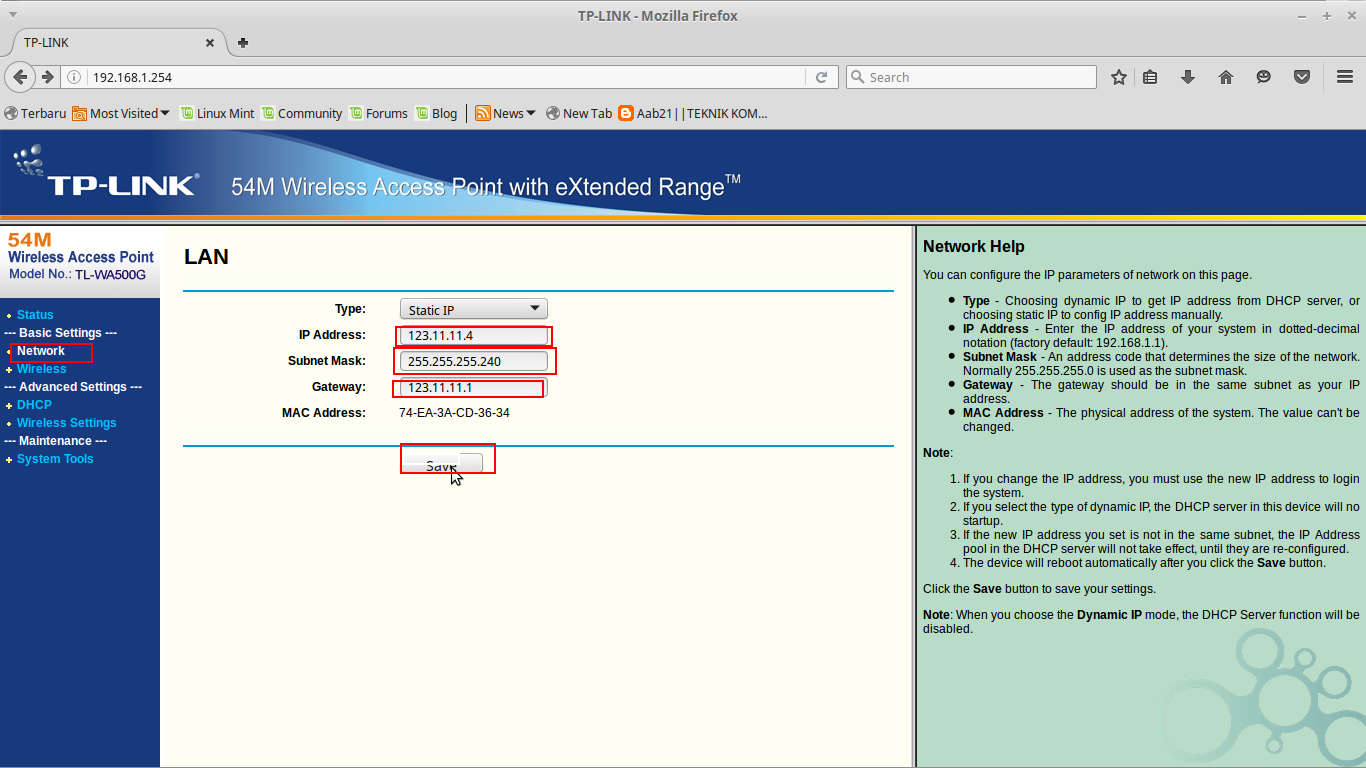Open the smiley feedback icon
Screen dimensions: 1366x768
(x=1264, y=77)
